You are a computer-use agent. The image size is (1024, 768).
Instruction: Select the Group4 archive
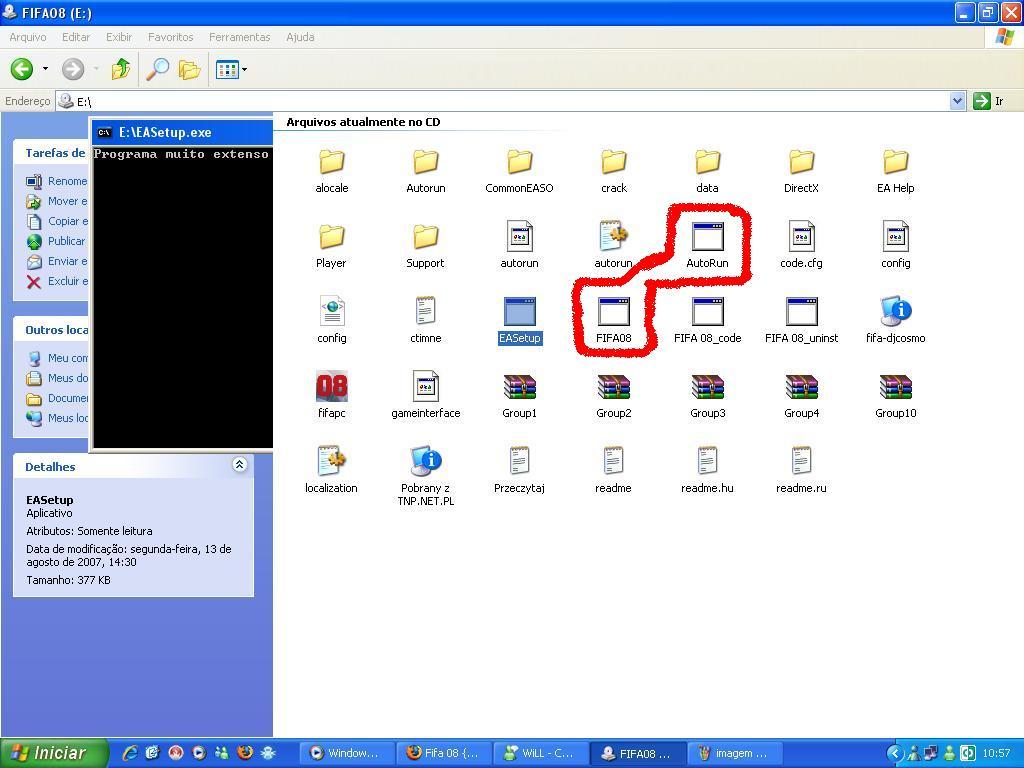pos(801,396)
